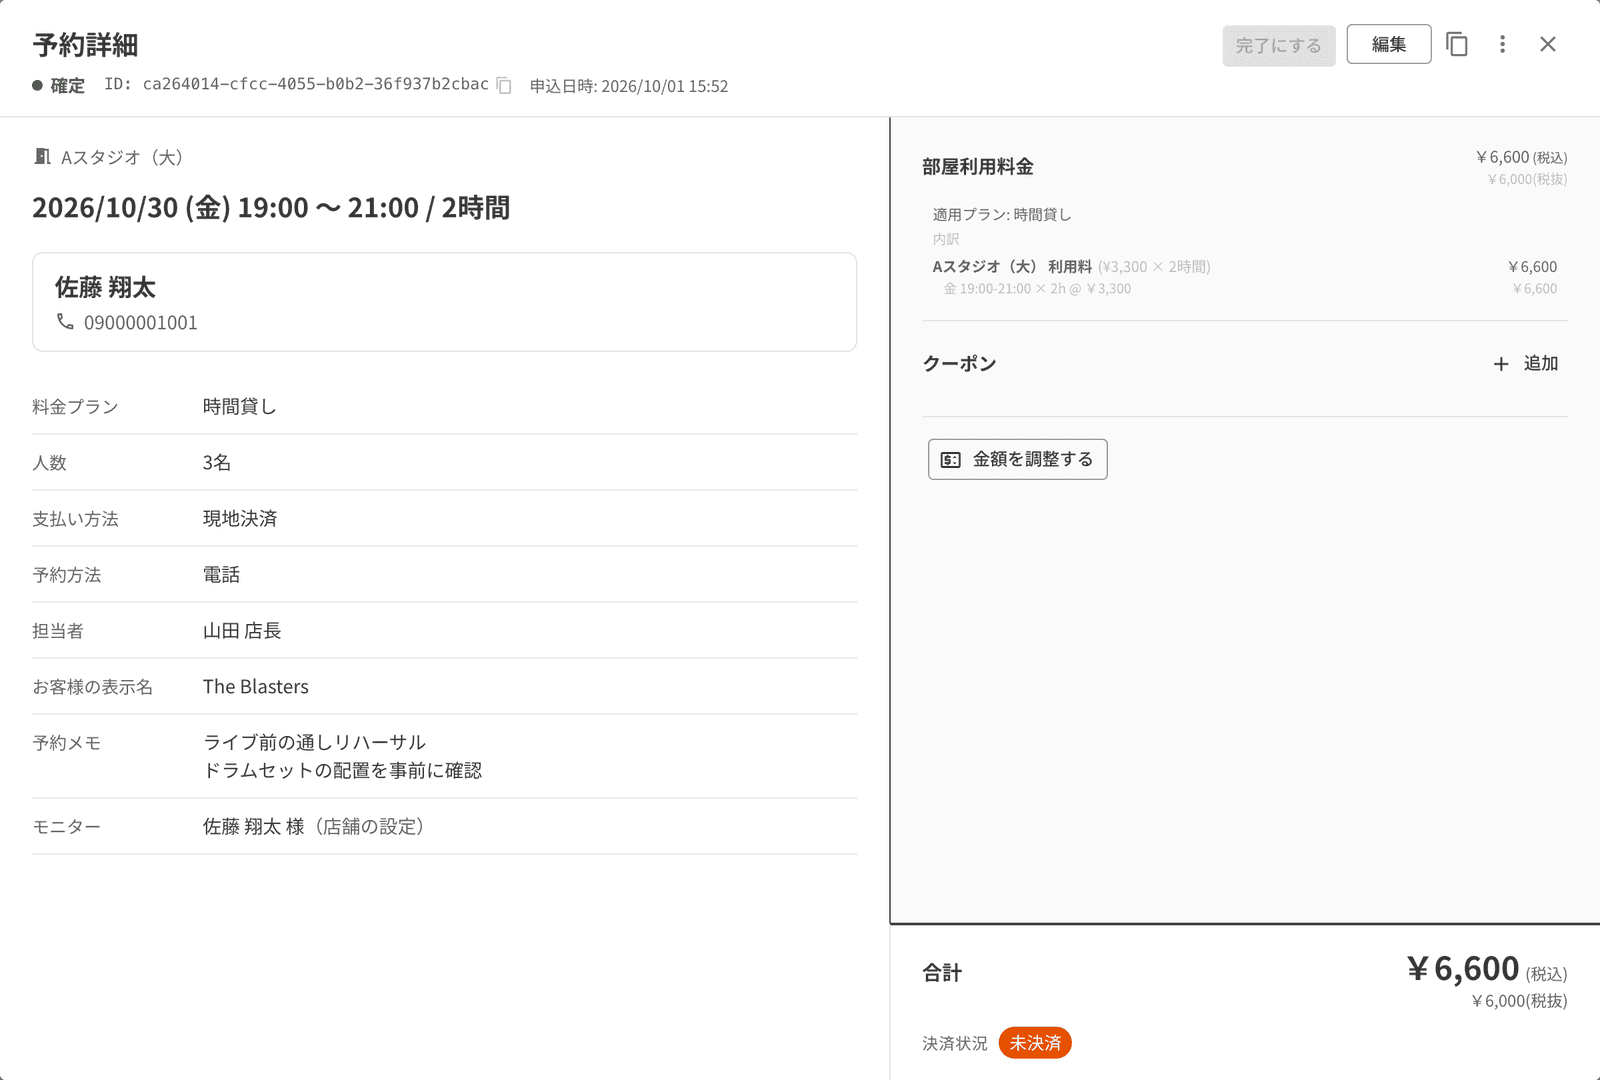This screenshot has width=1600, height=1080.
Task: Click the 未決済 payment status badge
Action: (x=1035, y=1043)
